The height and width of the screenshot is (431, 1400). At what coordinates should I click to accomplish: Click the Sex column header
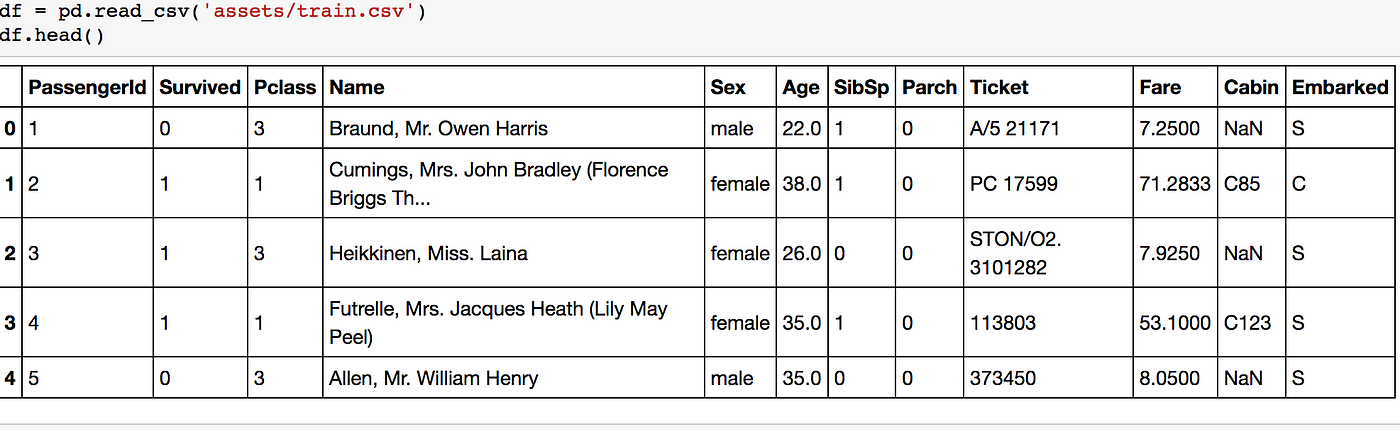(728, 87)
